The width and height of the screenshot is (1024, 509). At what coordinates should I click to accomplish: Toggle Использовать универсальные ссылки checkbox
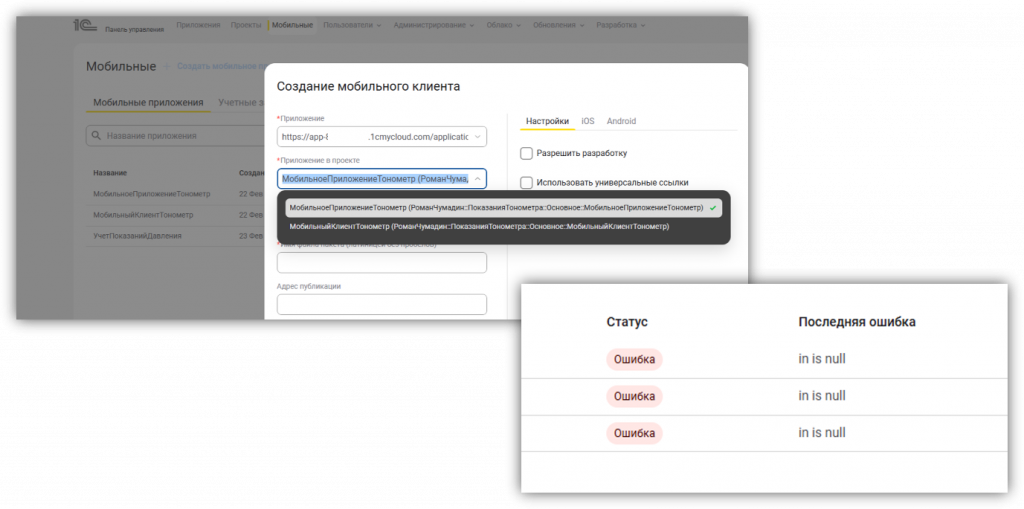pyautogui.click(x=526, y=183)
